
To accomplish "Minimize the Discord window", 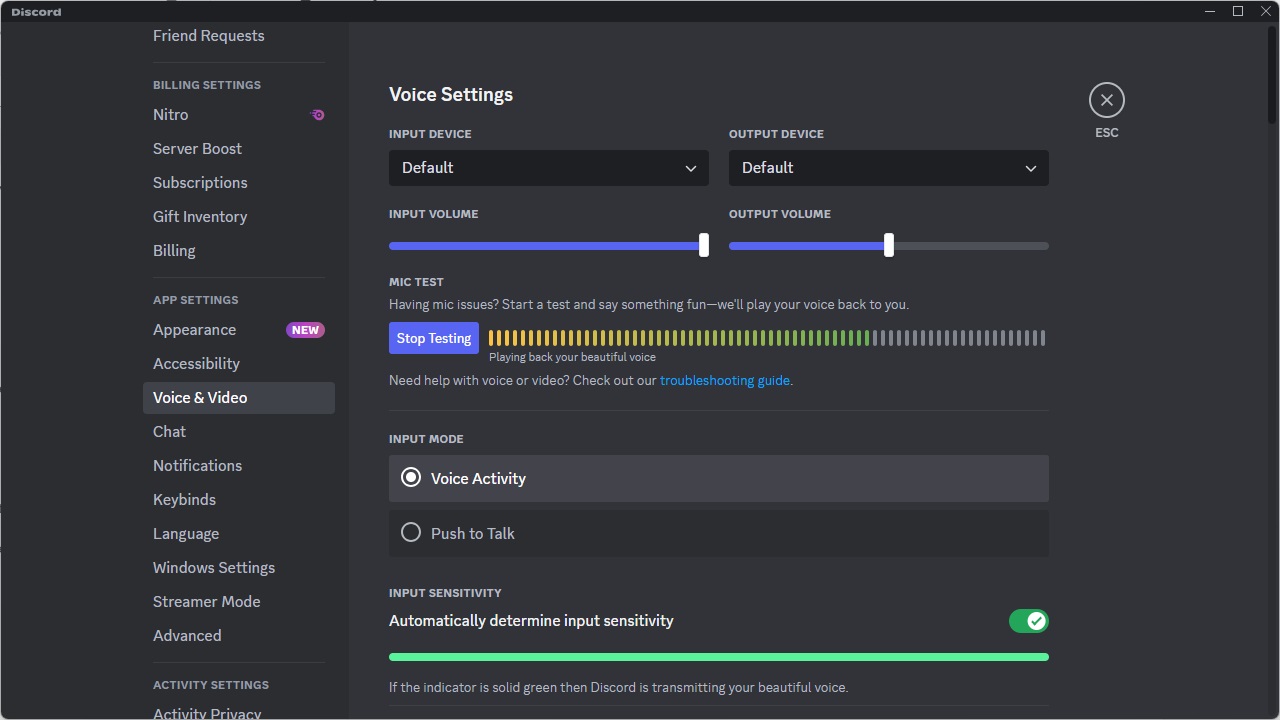I will [x=1210, y=11].
